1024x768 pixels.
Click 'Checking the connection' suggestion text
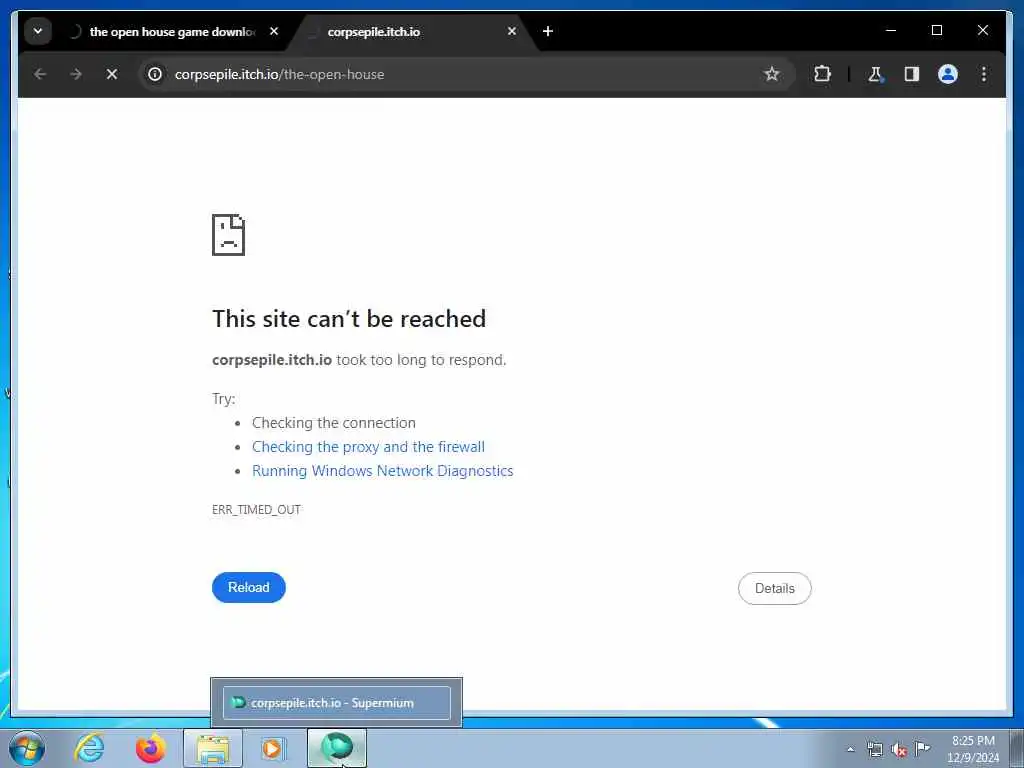[334, 423]
